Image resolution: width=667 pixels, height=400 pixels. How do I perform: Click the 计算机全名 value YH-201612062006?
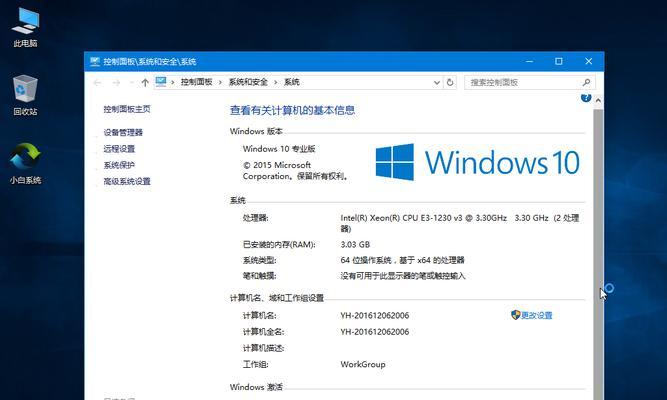click(375, 331)
